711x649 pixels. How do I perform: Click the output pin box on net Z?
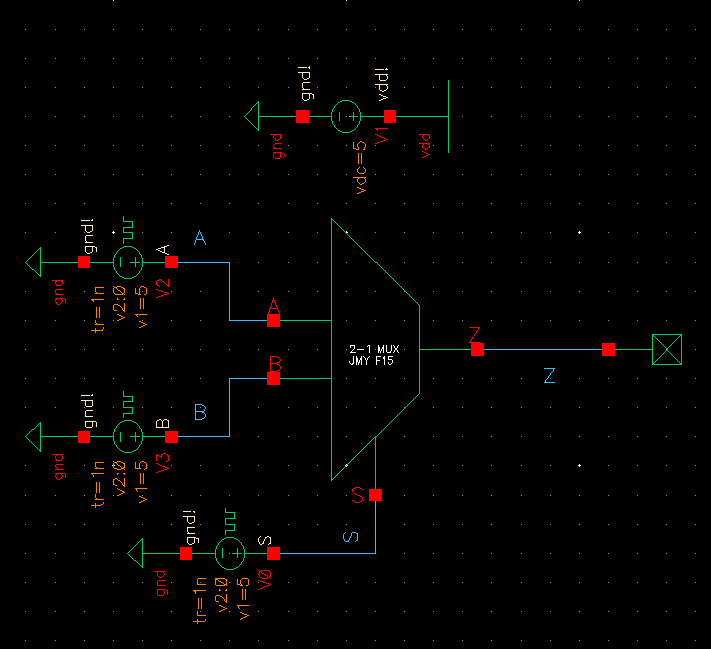666,349
